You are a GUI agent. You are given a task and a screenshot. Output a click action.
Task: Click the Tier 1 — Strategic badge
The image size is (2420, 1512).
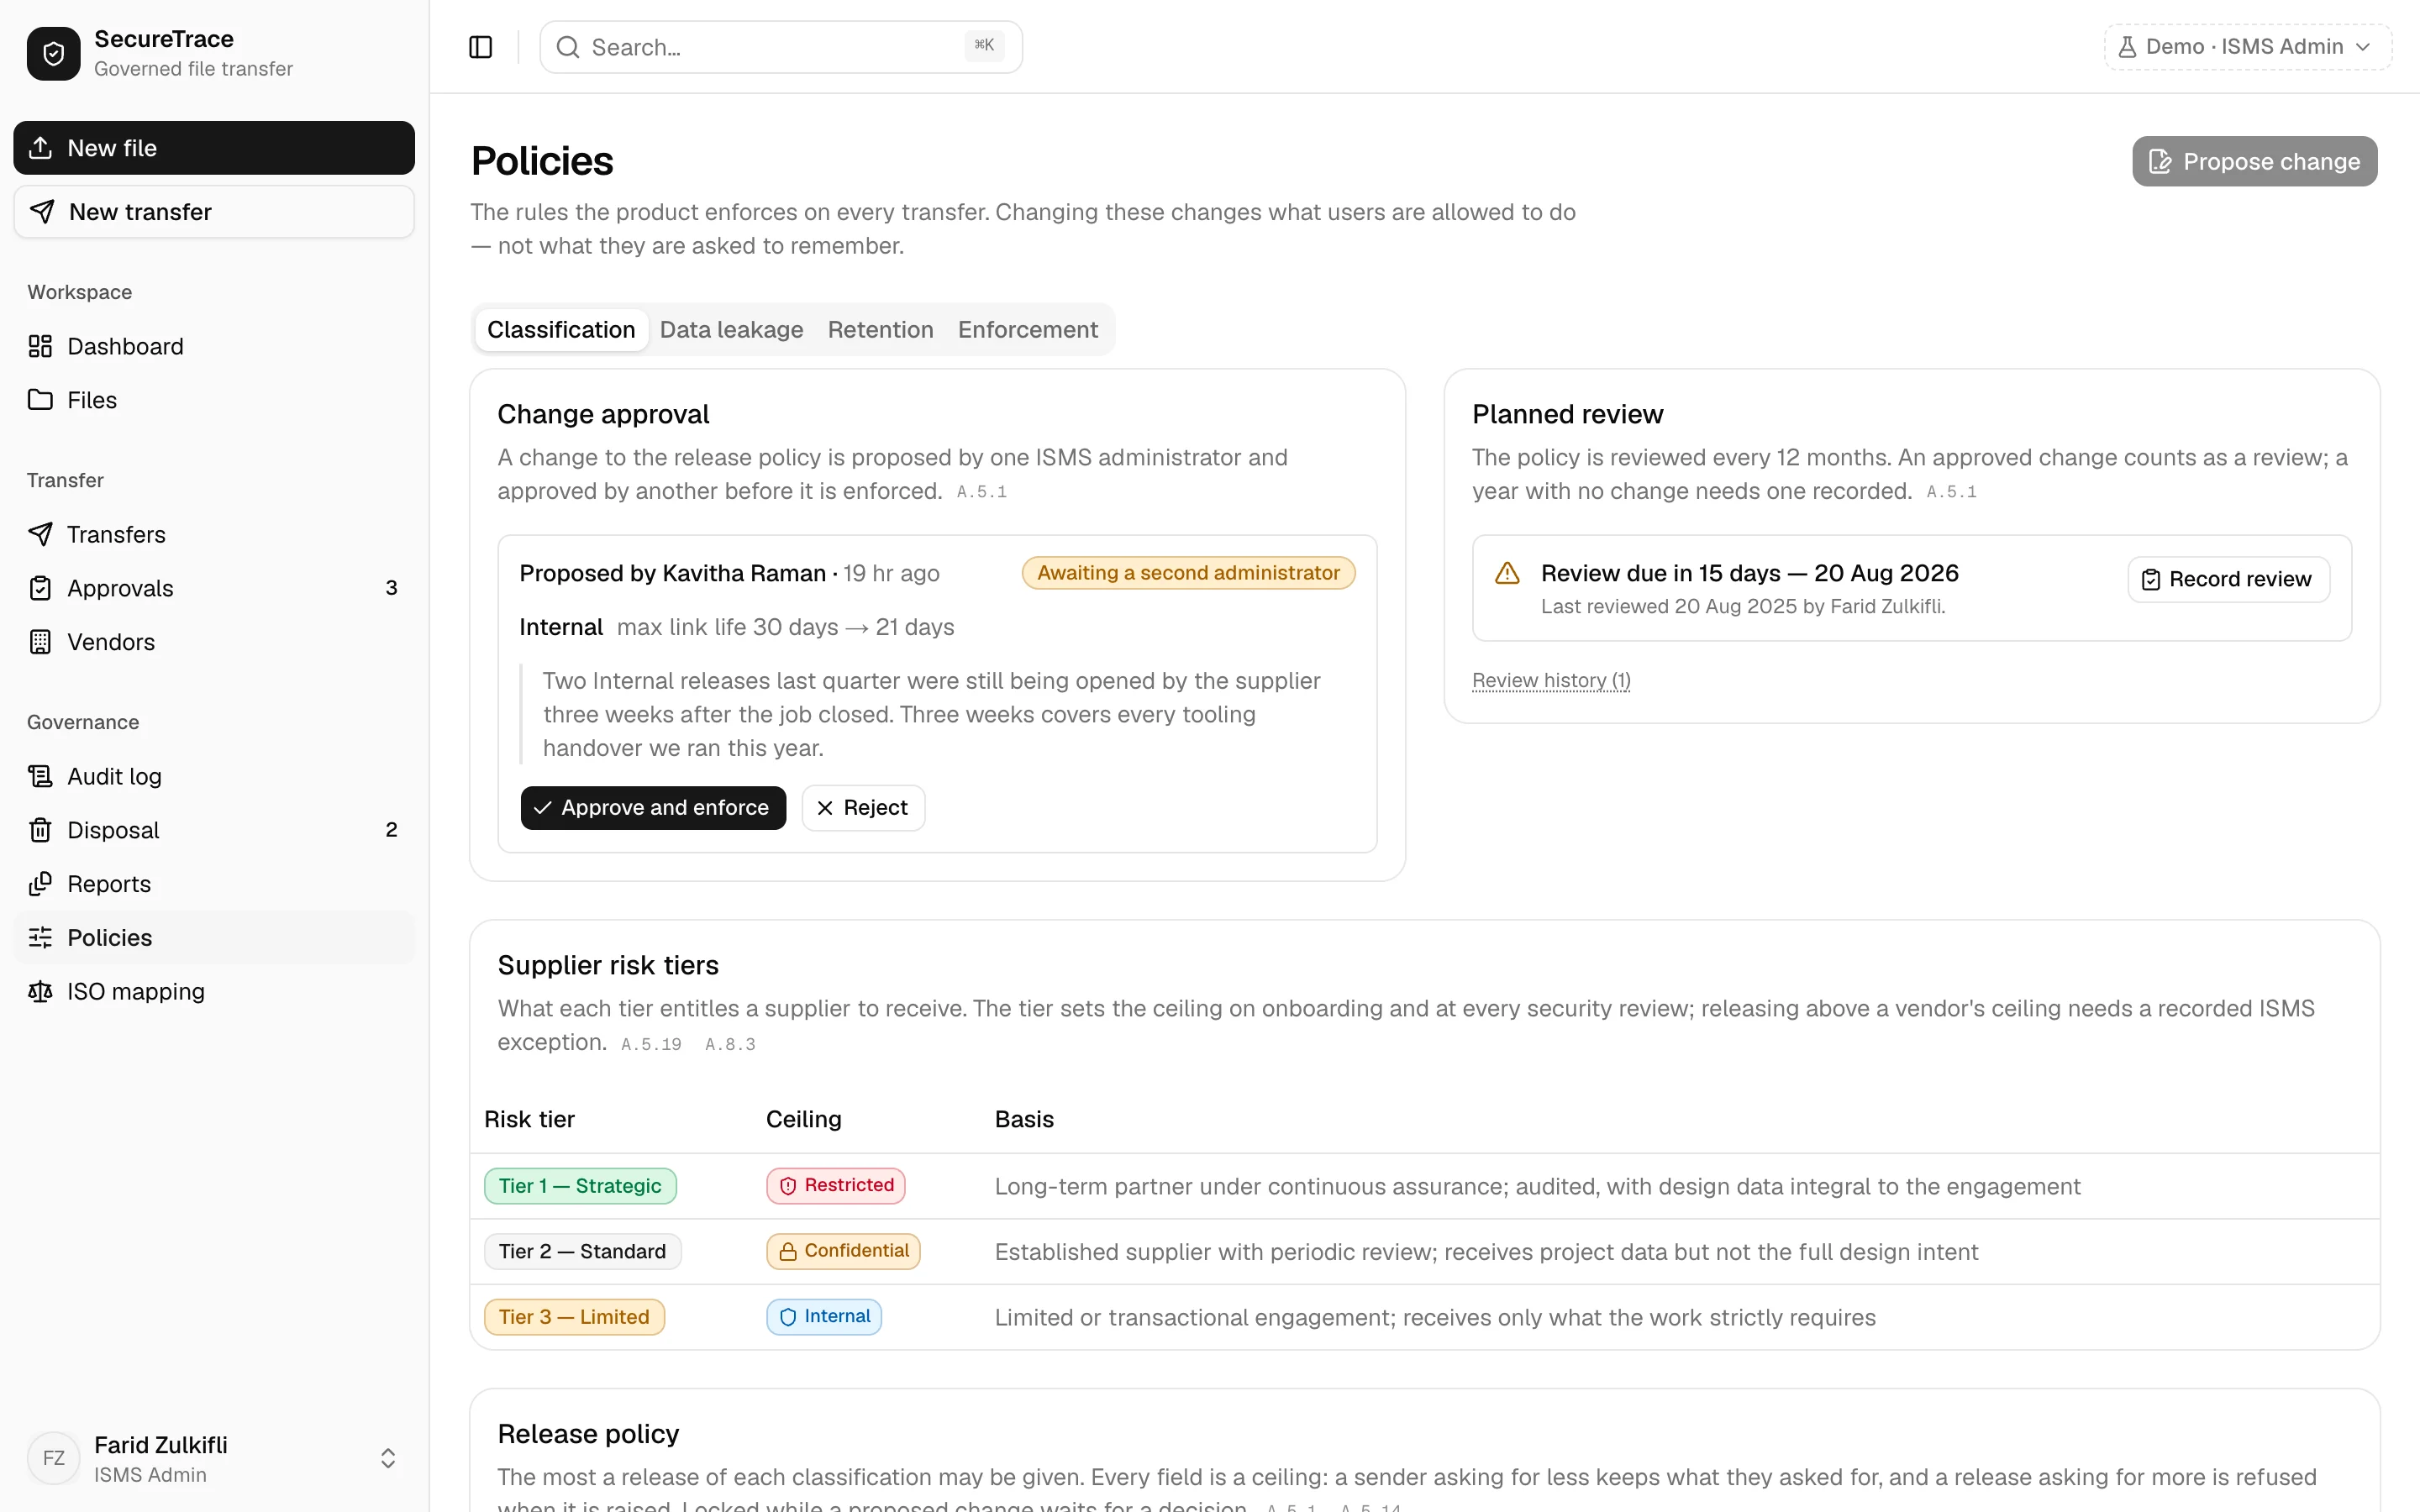coord(580,1186)
